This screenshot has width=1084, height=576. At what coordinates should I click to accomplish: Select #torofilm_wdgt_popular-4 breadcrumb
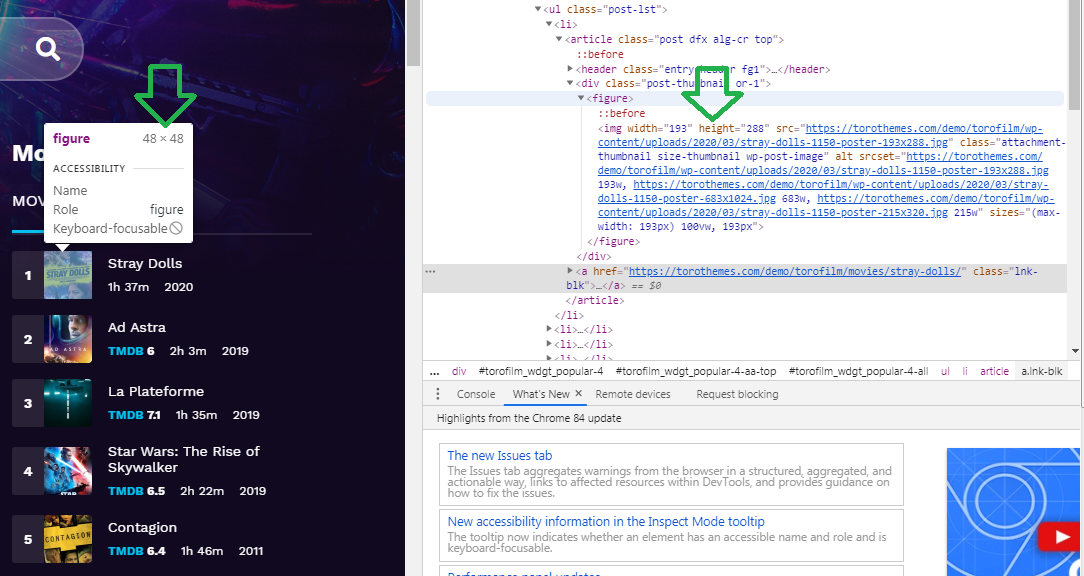[x=541, y=371]
